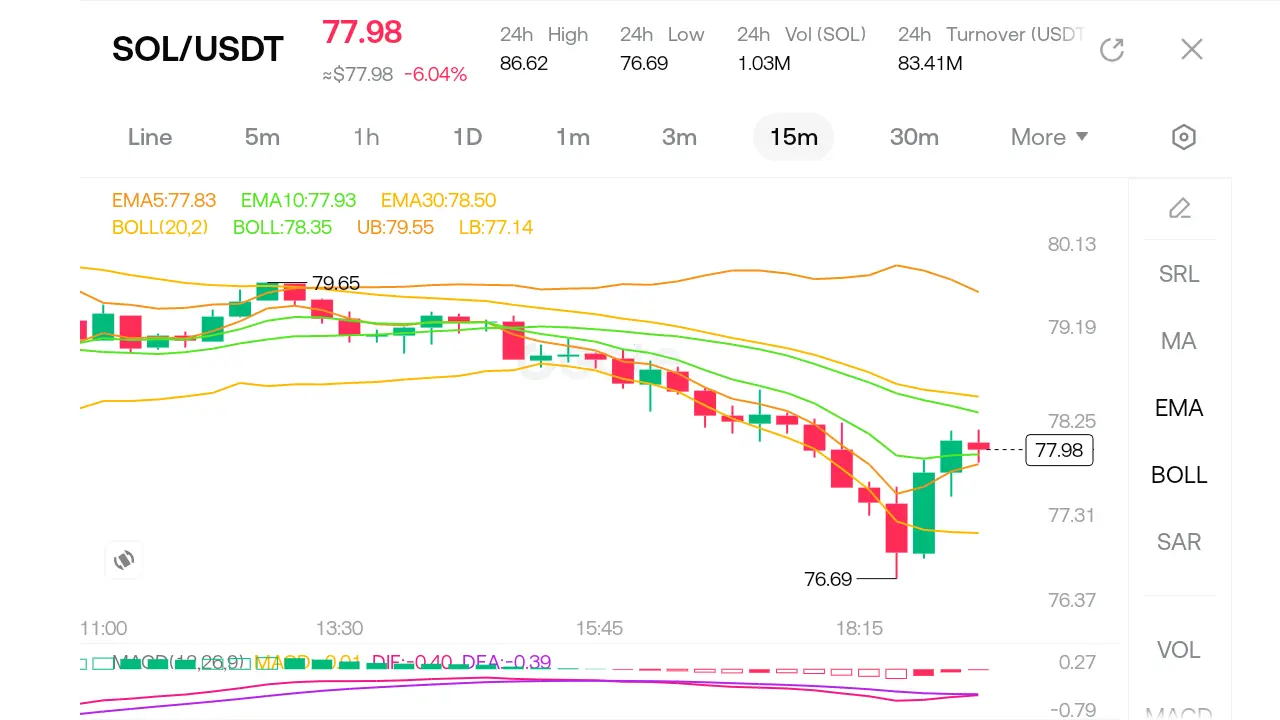This screenshot has height=720, width=1280.
Task: Select the 15m timeframe
Action: pos(794,137)
